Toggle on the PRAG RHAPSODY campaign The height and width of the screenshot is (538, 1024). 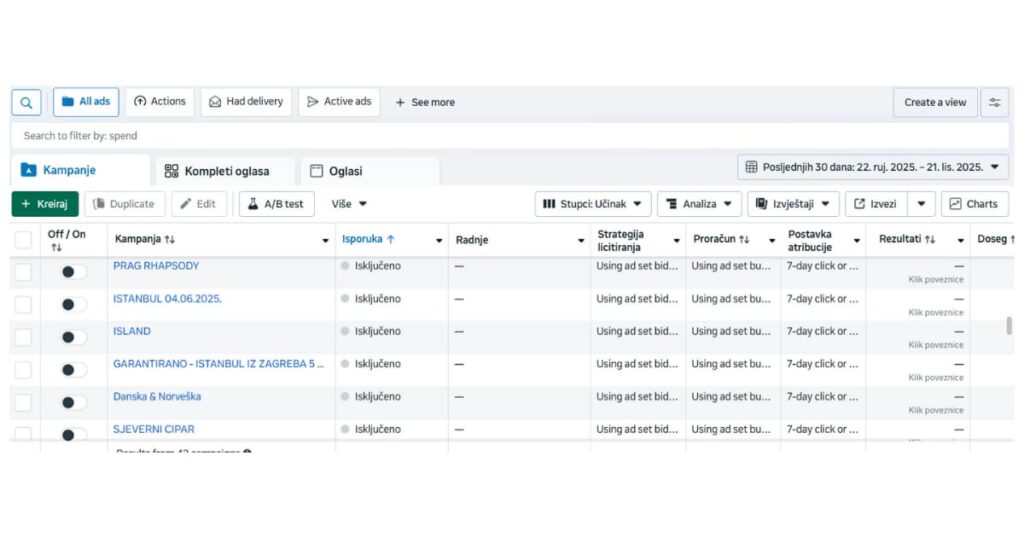[73, 272]
